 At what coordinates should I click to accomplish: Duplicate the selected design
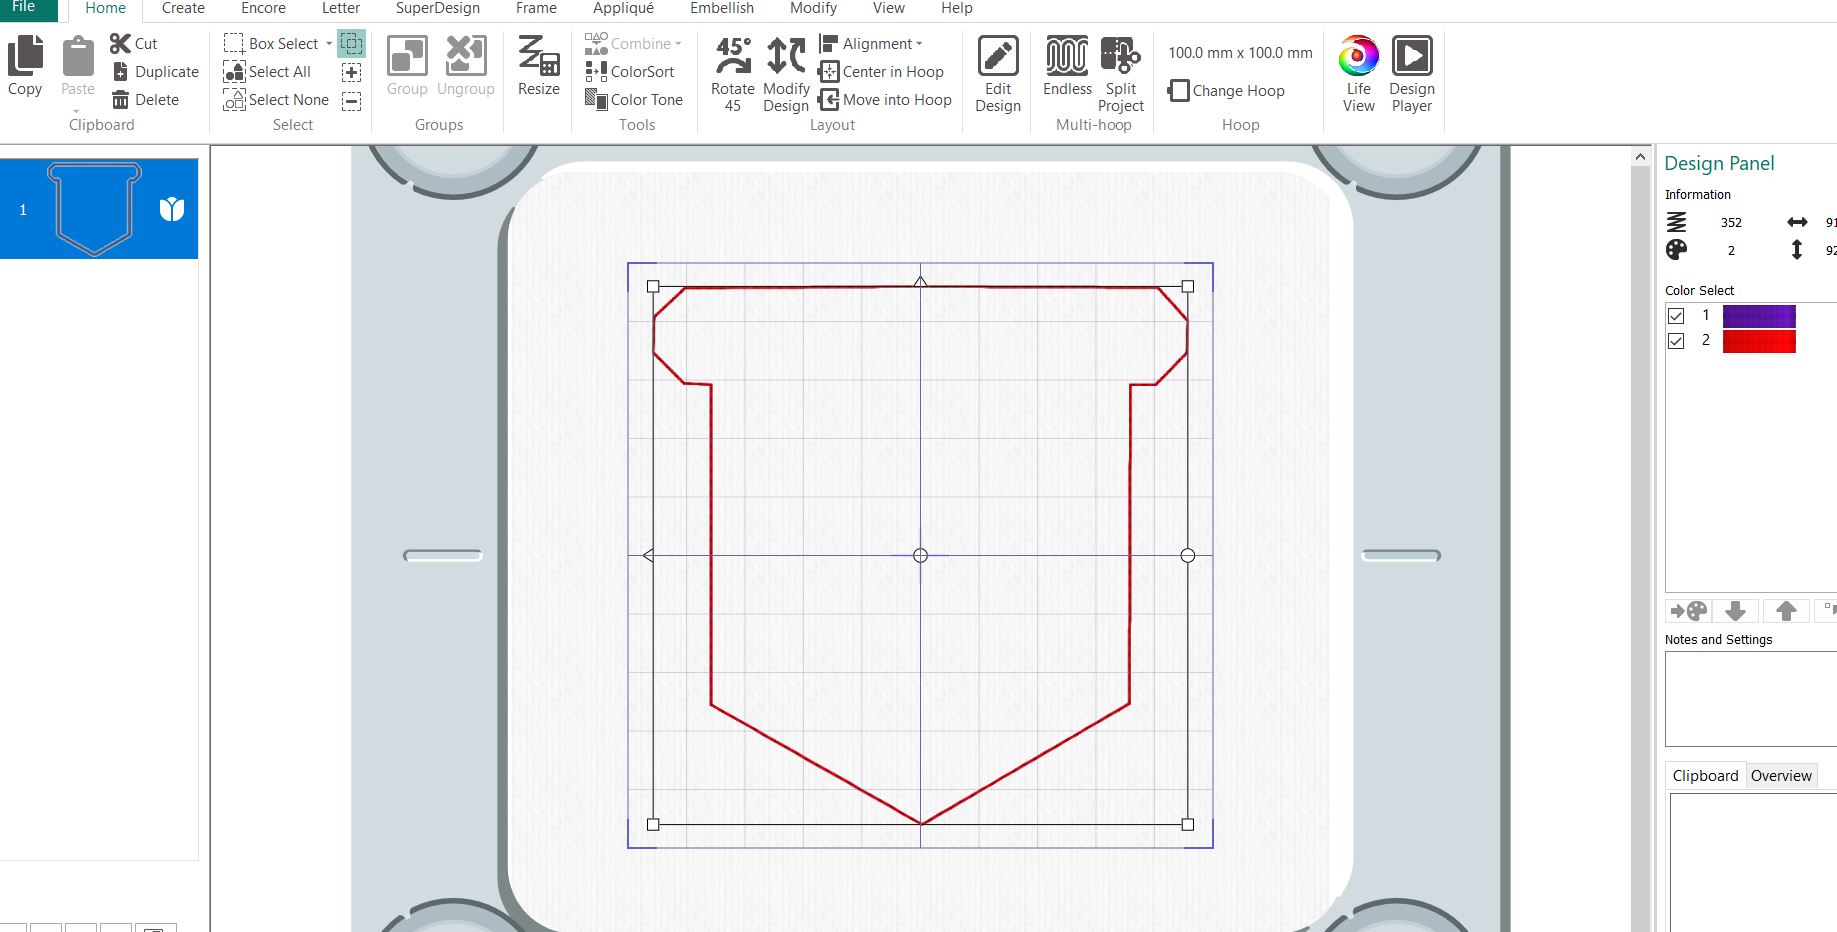tap(156, 72)
